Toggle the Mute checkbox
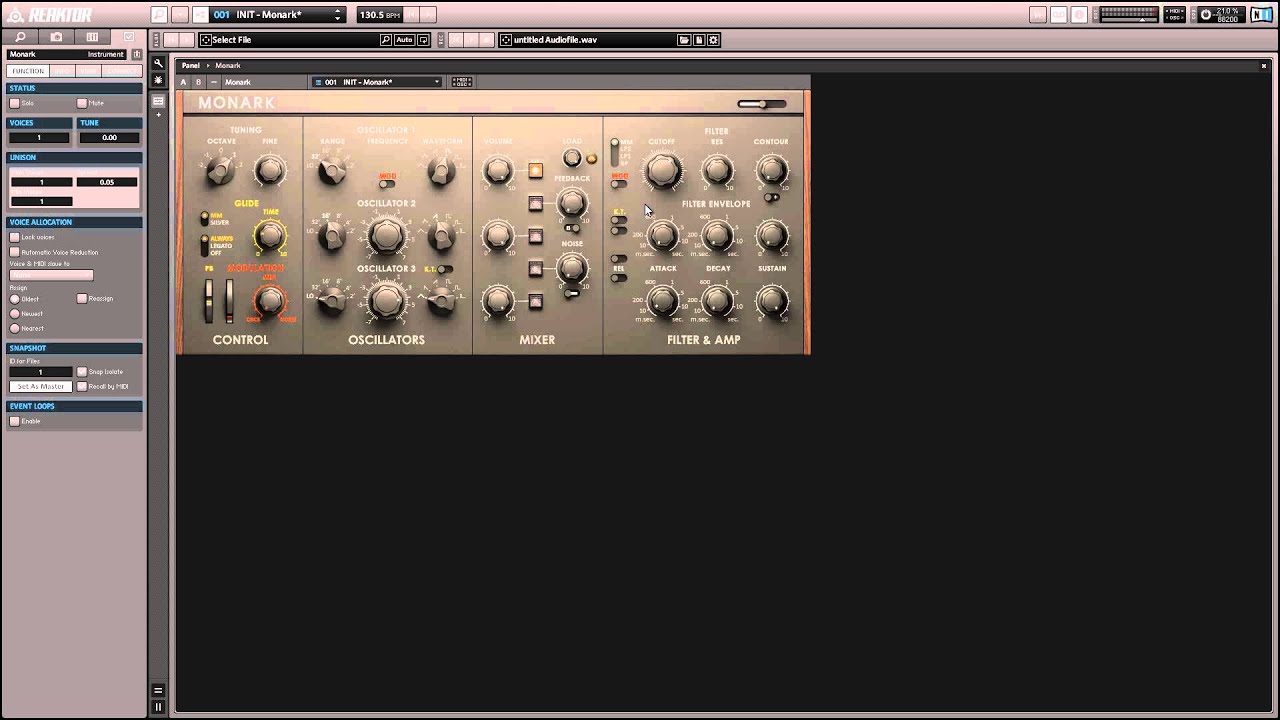Viewport: 1280px width, 720px height. pyautogui.click(x=82, y=103)
